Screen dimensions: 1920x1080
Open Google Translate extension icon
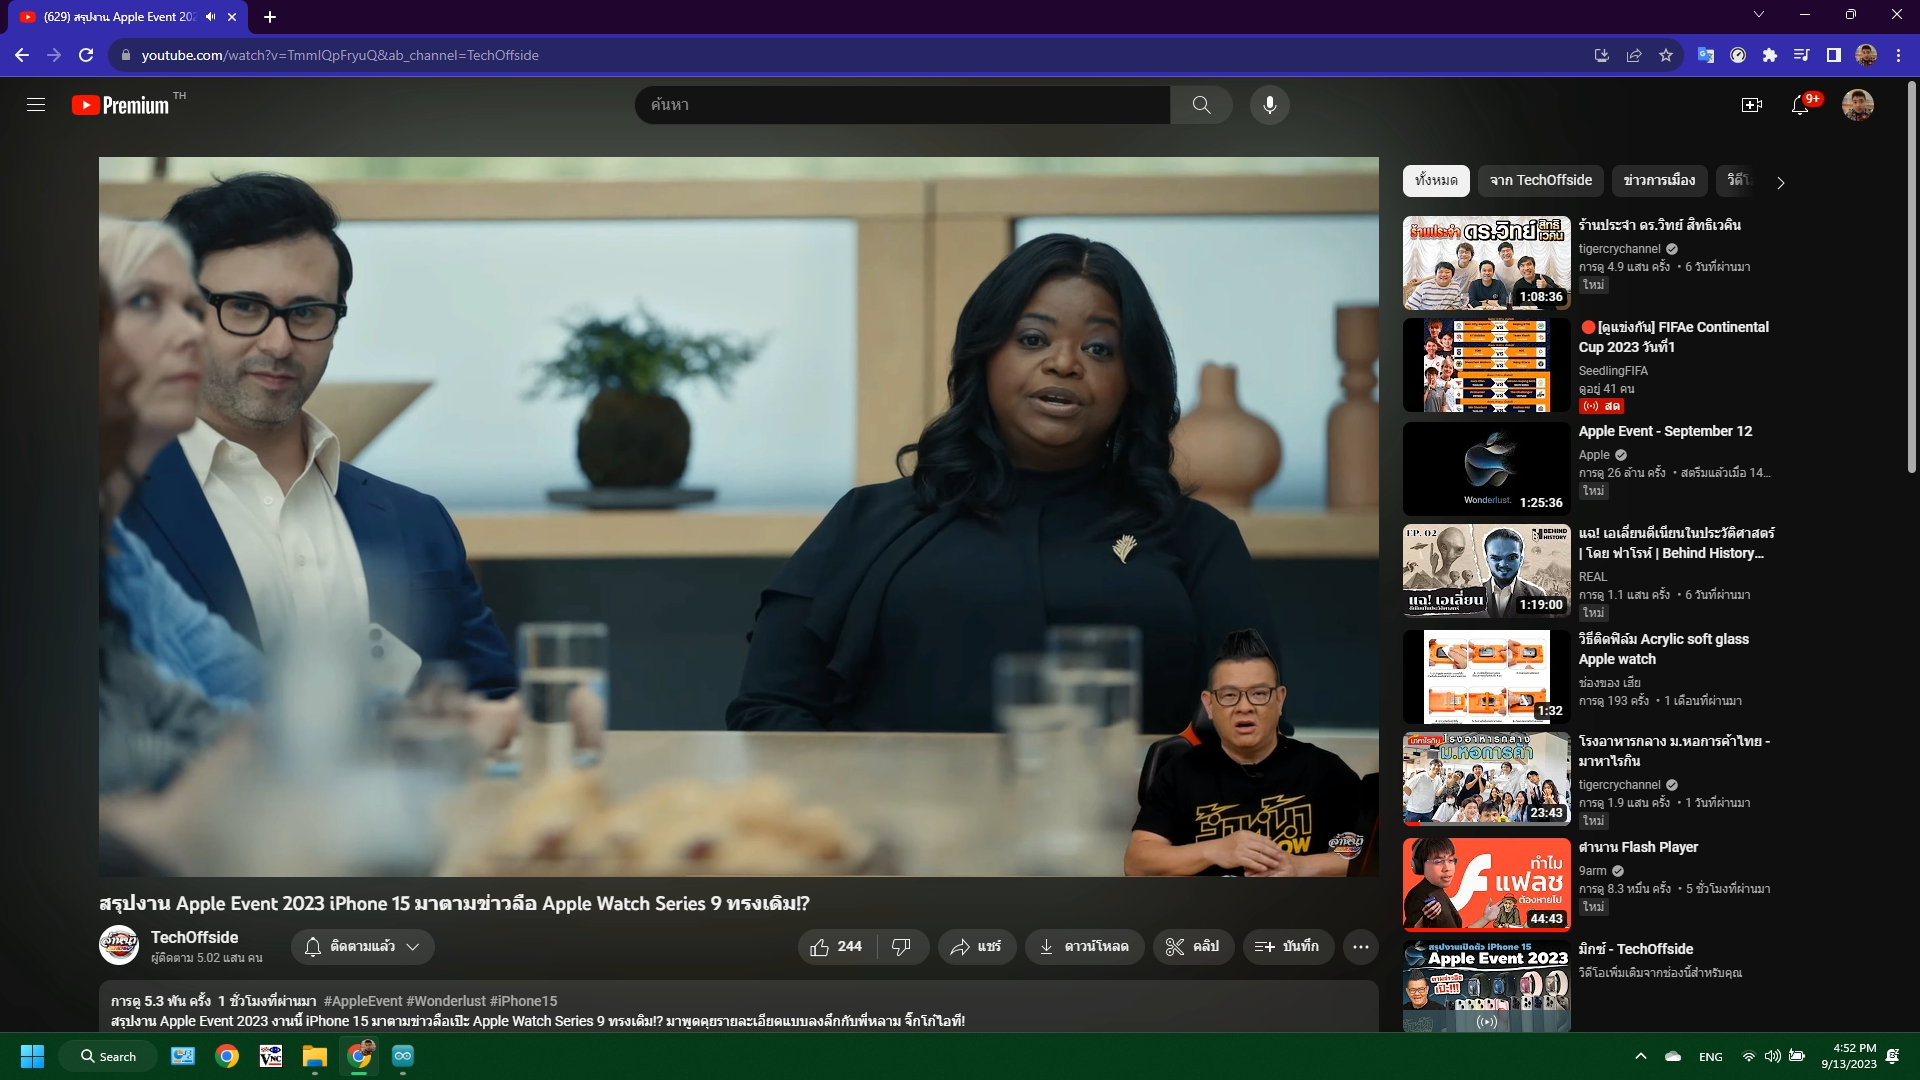pos(1706,55)
